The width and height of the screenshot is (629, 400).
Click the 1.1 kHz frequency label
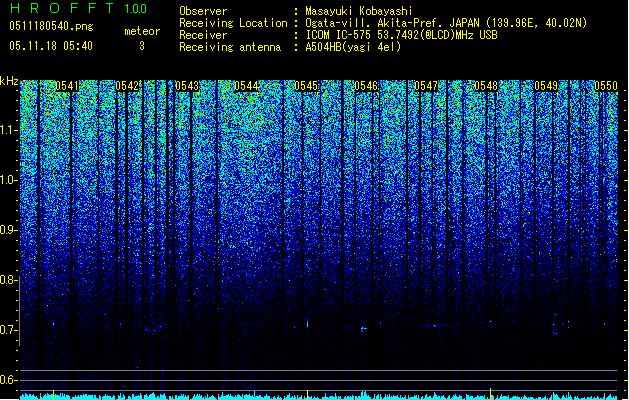coord(8,130)
